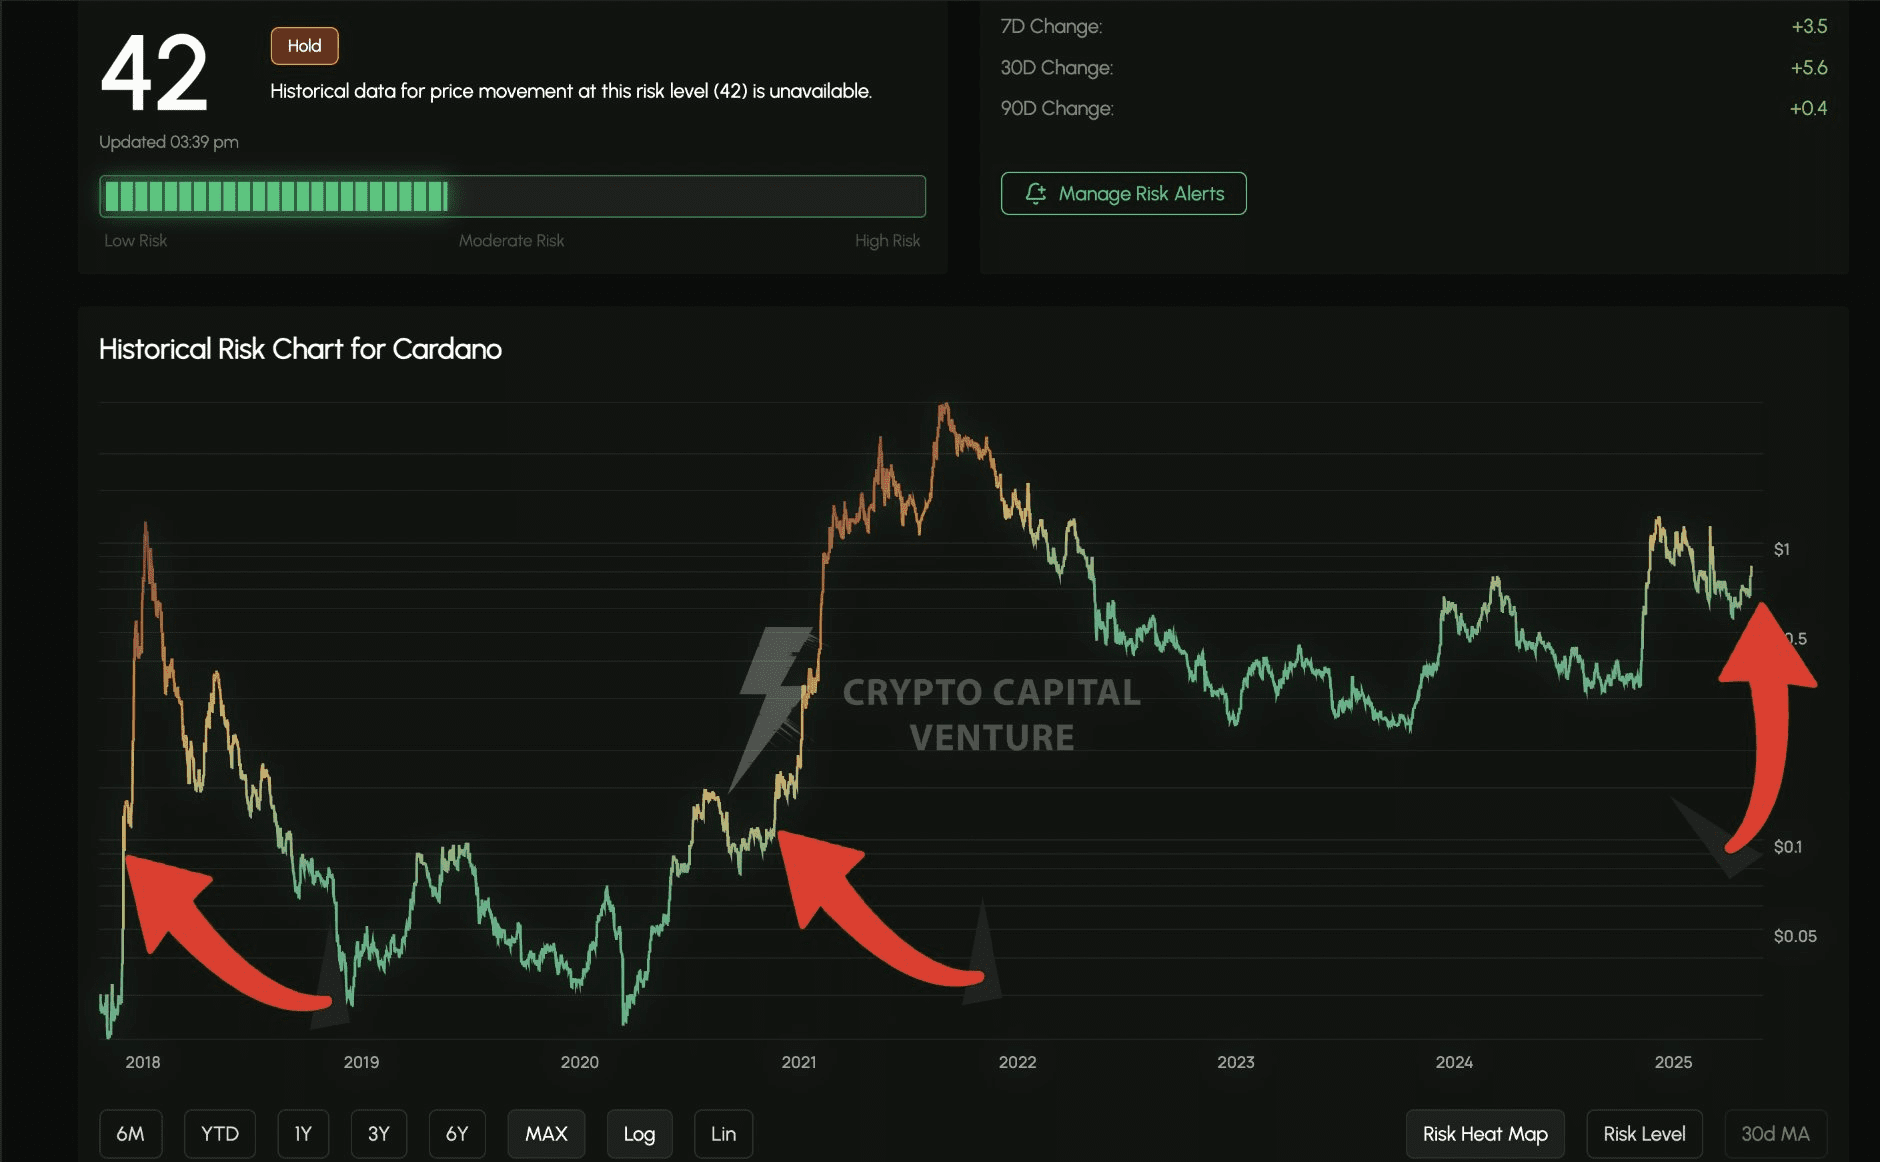Select the YTD time range

pyautogui.click(x=220, y=1133)
